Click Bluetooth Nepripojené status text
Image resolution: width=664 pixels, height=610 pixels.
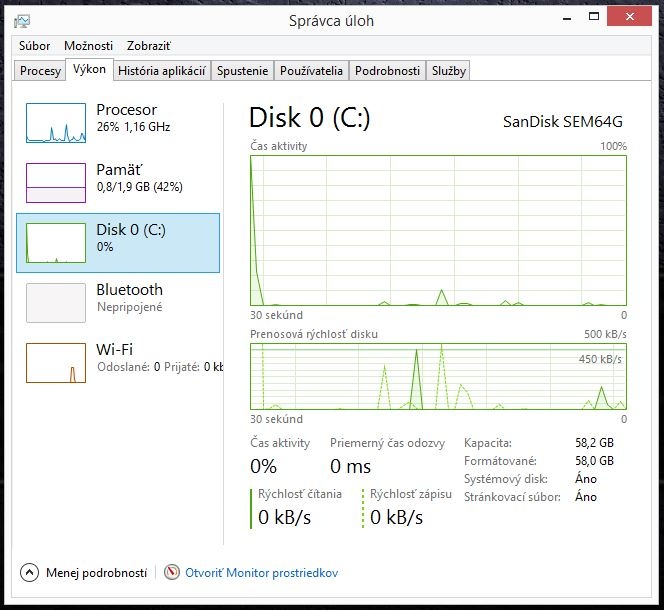point(130,307)
